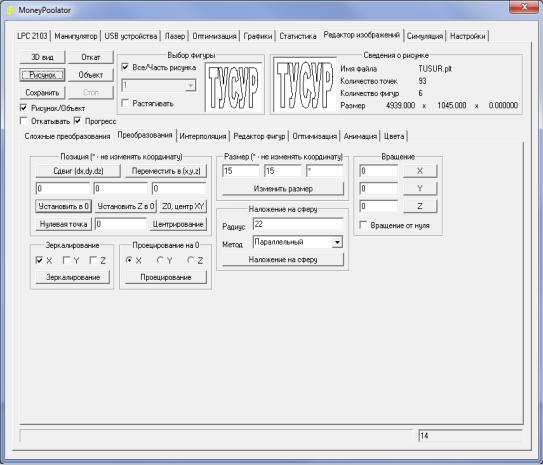Open the figure number dropdown
Screen dimensions: 543x465
tap(190, 85)
